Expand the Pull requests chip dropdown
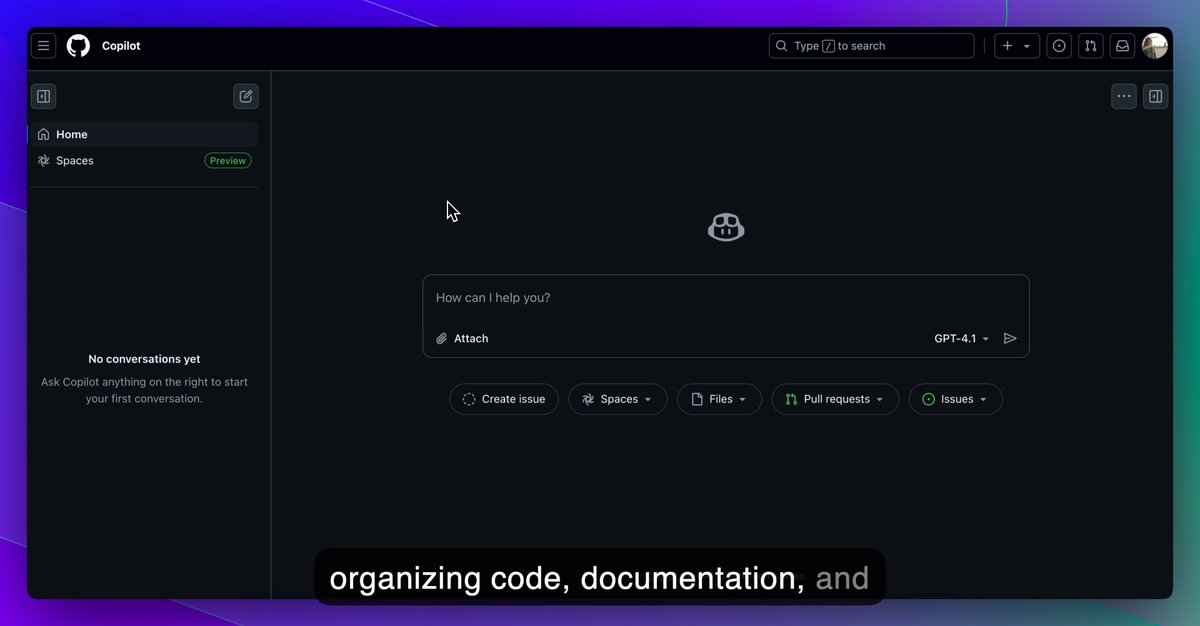The image size is (1200, 626). coord(835,399)
